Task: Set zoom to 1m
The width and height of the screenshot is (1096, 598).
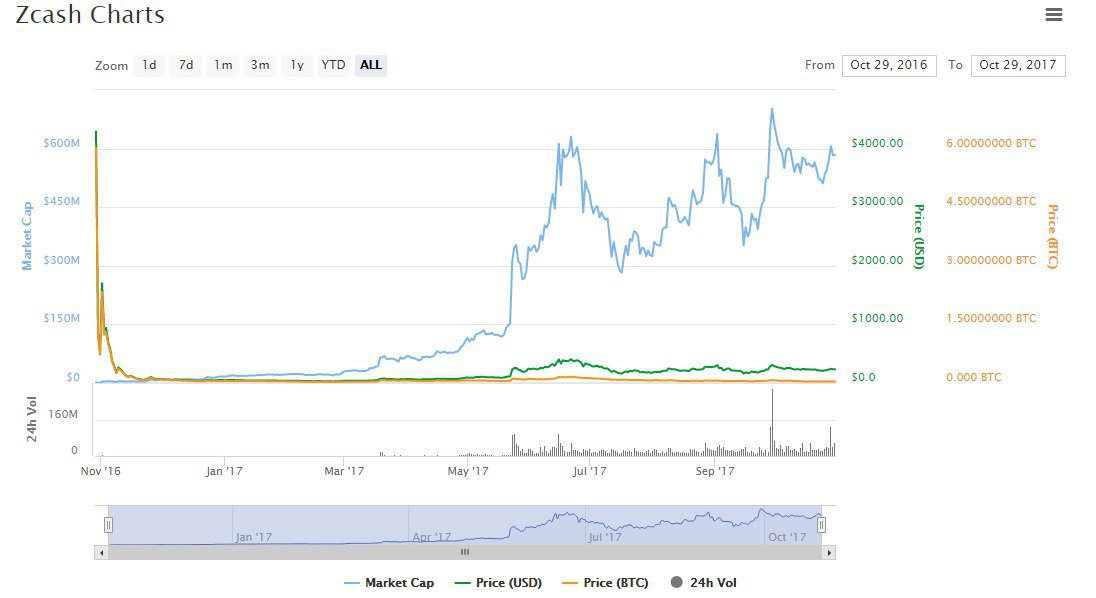Action: (x=223, y=65)
